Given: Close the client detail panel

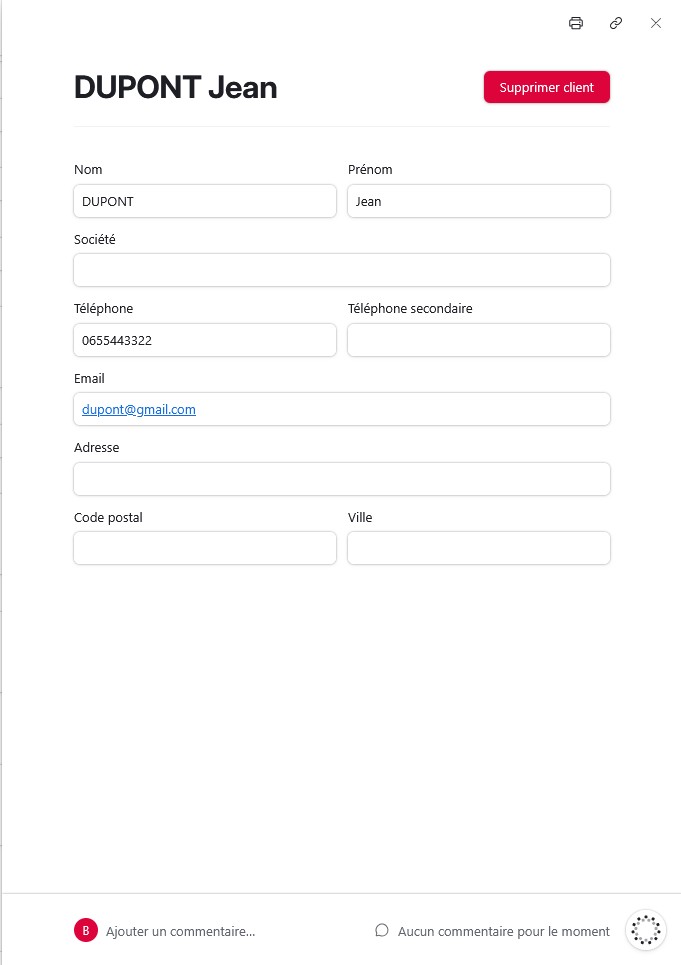Looking at the screenshot, I should pyautogui.click(x=656, y=23).
